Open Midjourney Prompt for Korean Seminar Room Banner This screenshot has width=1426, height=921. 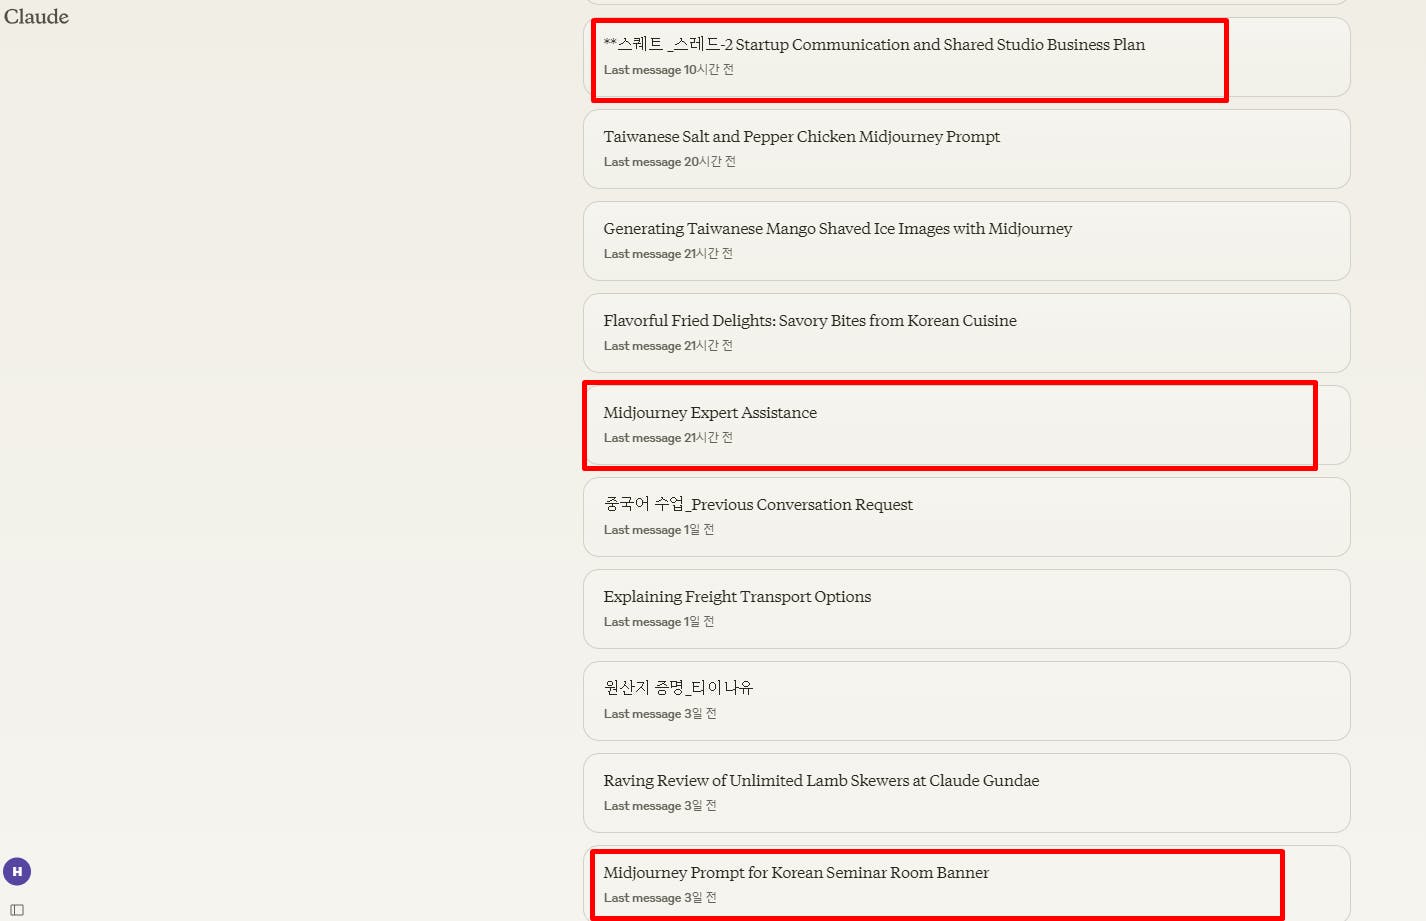pyautogui.click(x=967, y=883)
